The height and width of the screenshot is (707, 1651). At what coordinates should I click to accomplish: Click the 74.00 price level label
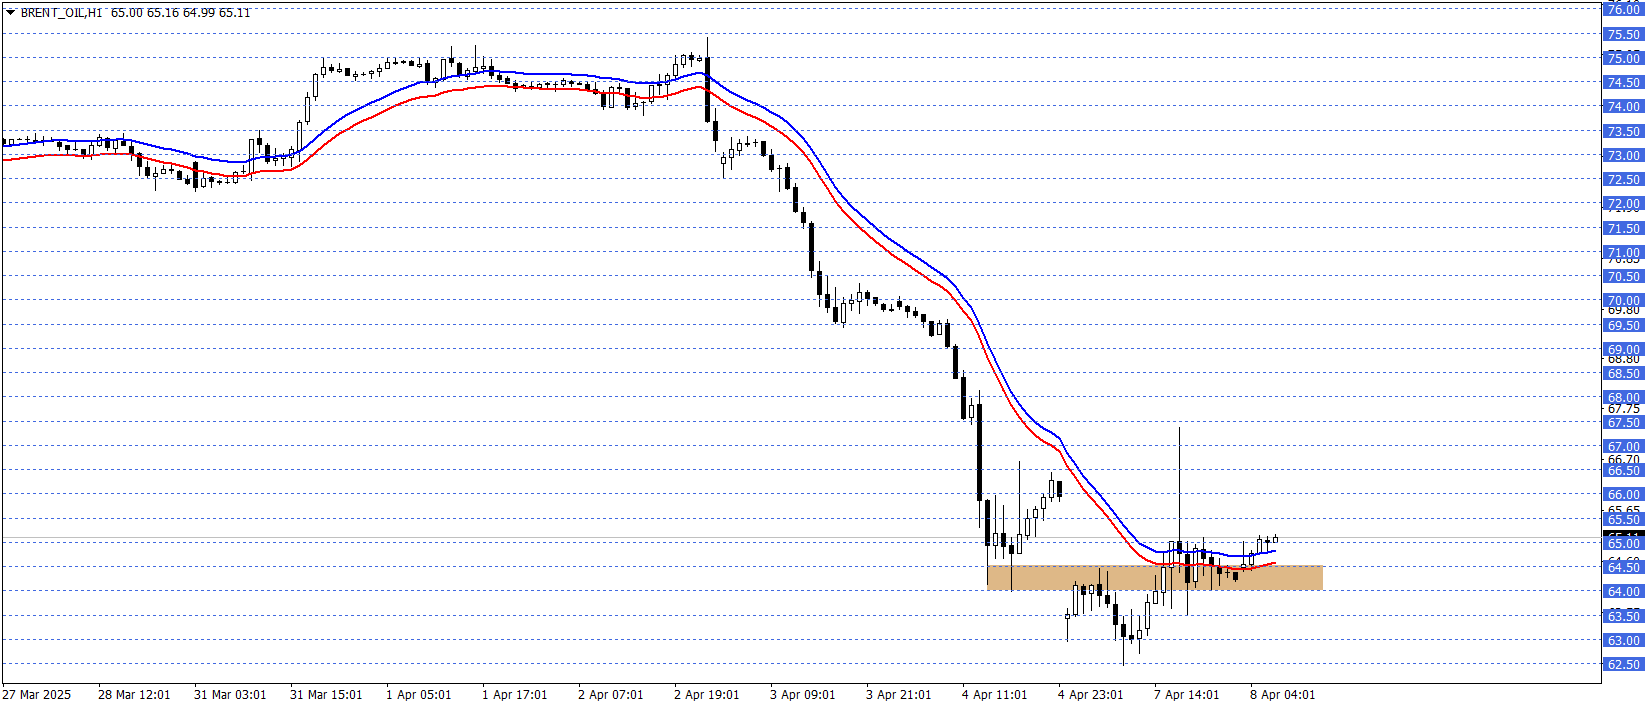[1623, 107]
